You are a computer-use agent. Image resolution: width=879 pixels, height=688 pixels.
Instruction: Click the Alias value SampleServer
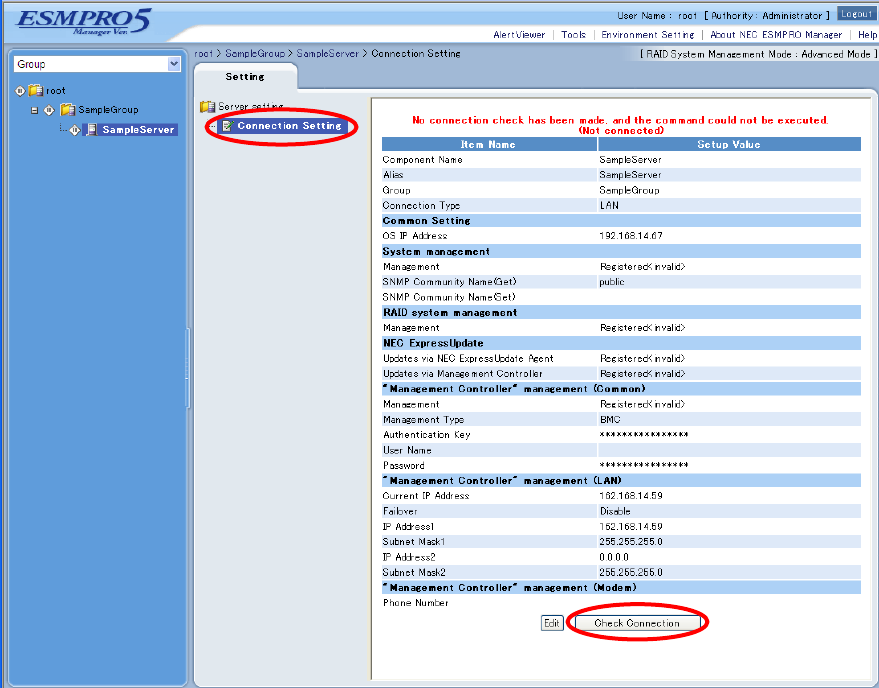pos(630,175)
